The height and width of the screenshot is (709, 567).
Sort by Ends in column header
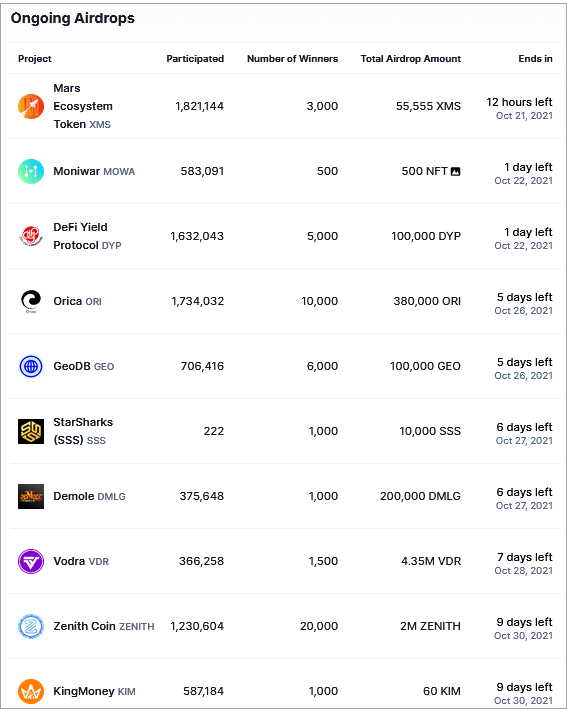point(535,59)
